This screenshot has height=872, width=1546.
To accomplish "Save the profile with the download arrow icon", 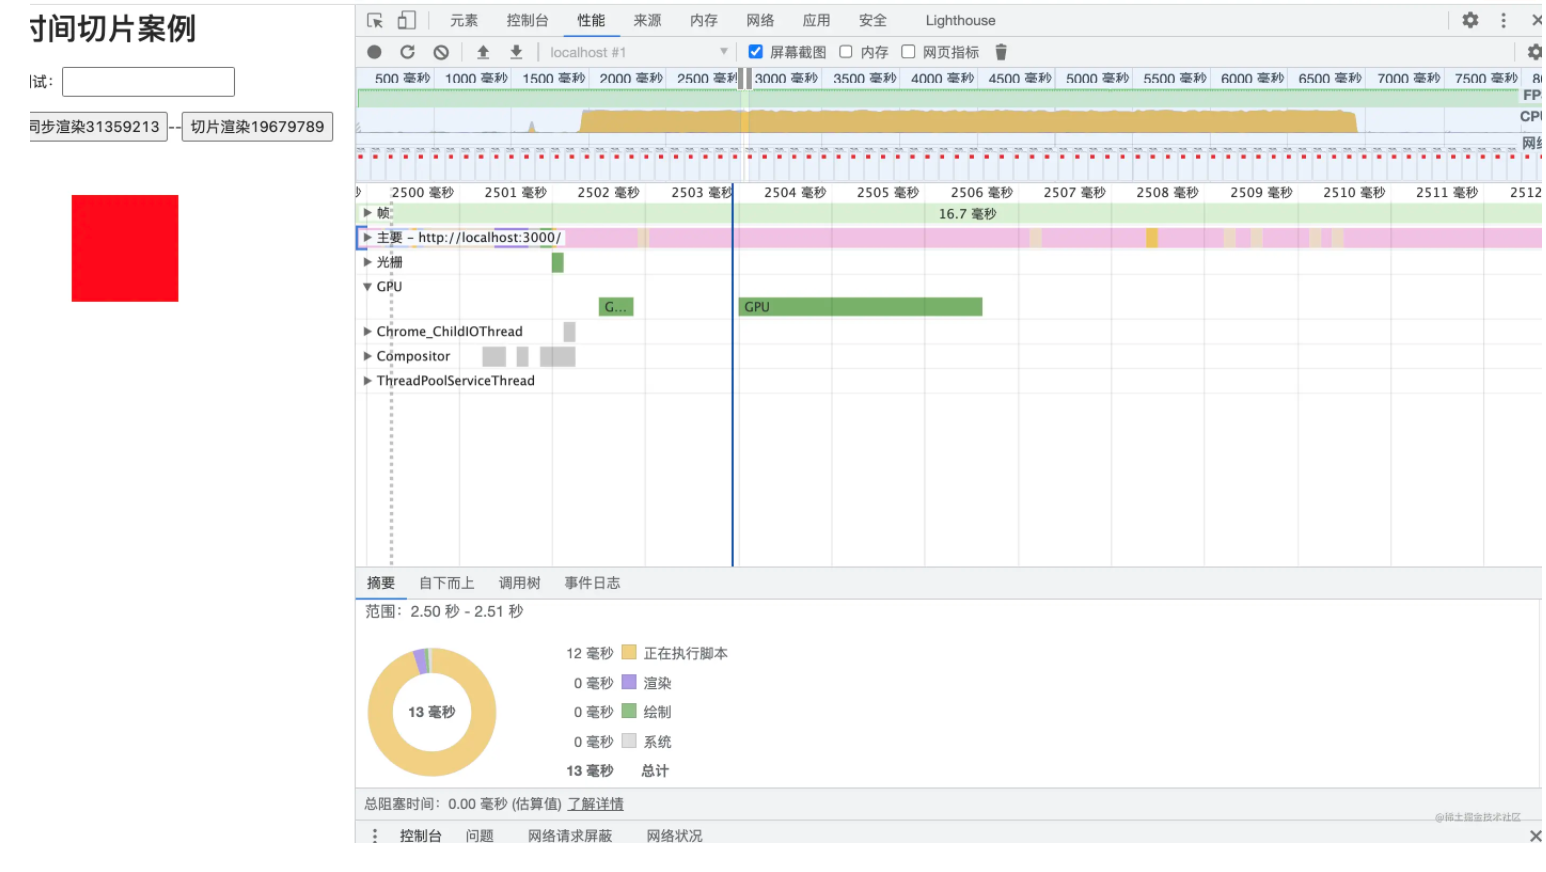I will click(x=516, y=52).
